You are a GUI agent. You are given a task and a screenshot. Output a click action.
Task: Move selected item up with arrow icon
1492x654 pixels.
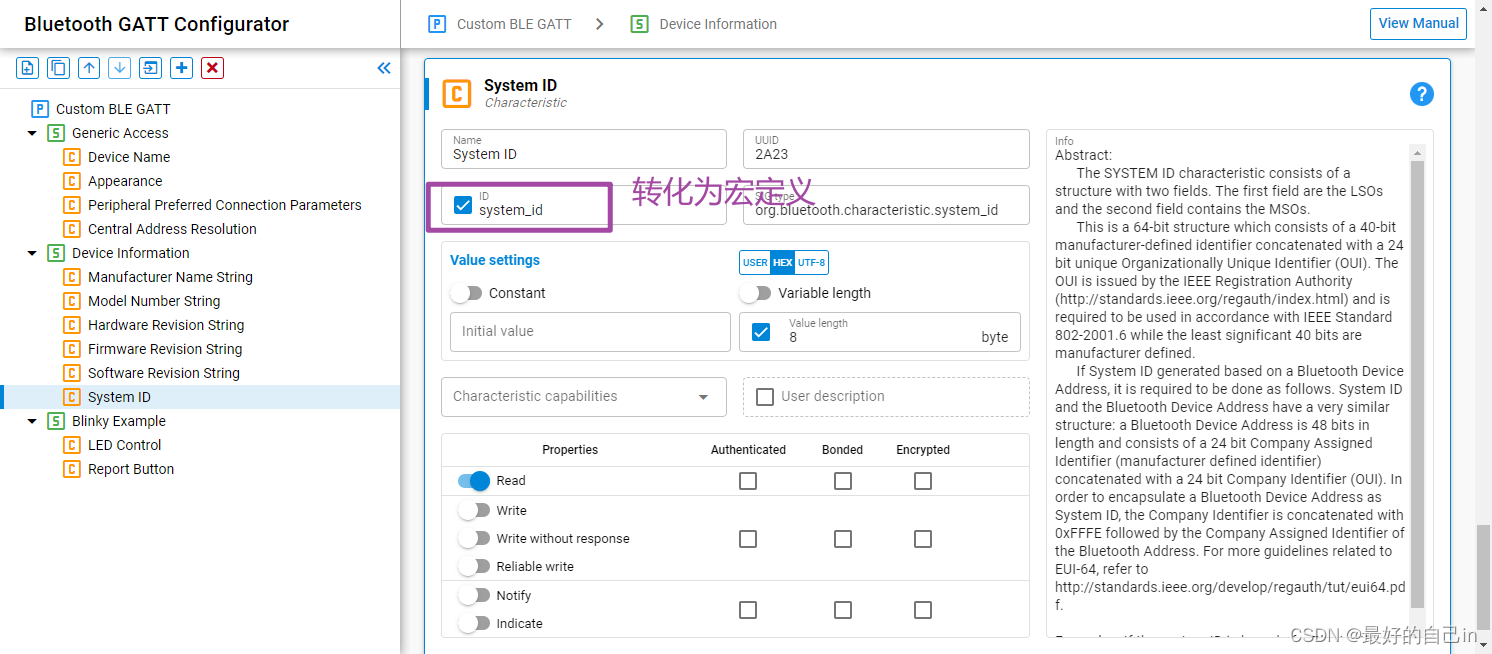pos(90,68)
